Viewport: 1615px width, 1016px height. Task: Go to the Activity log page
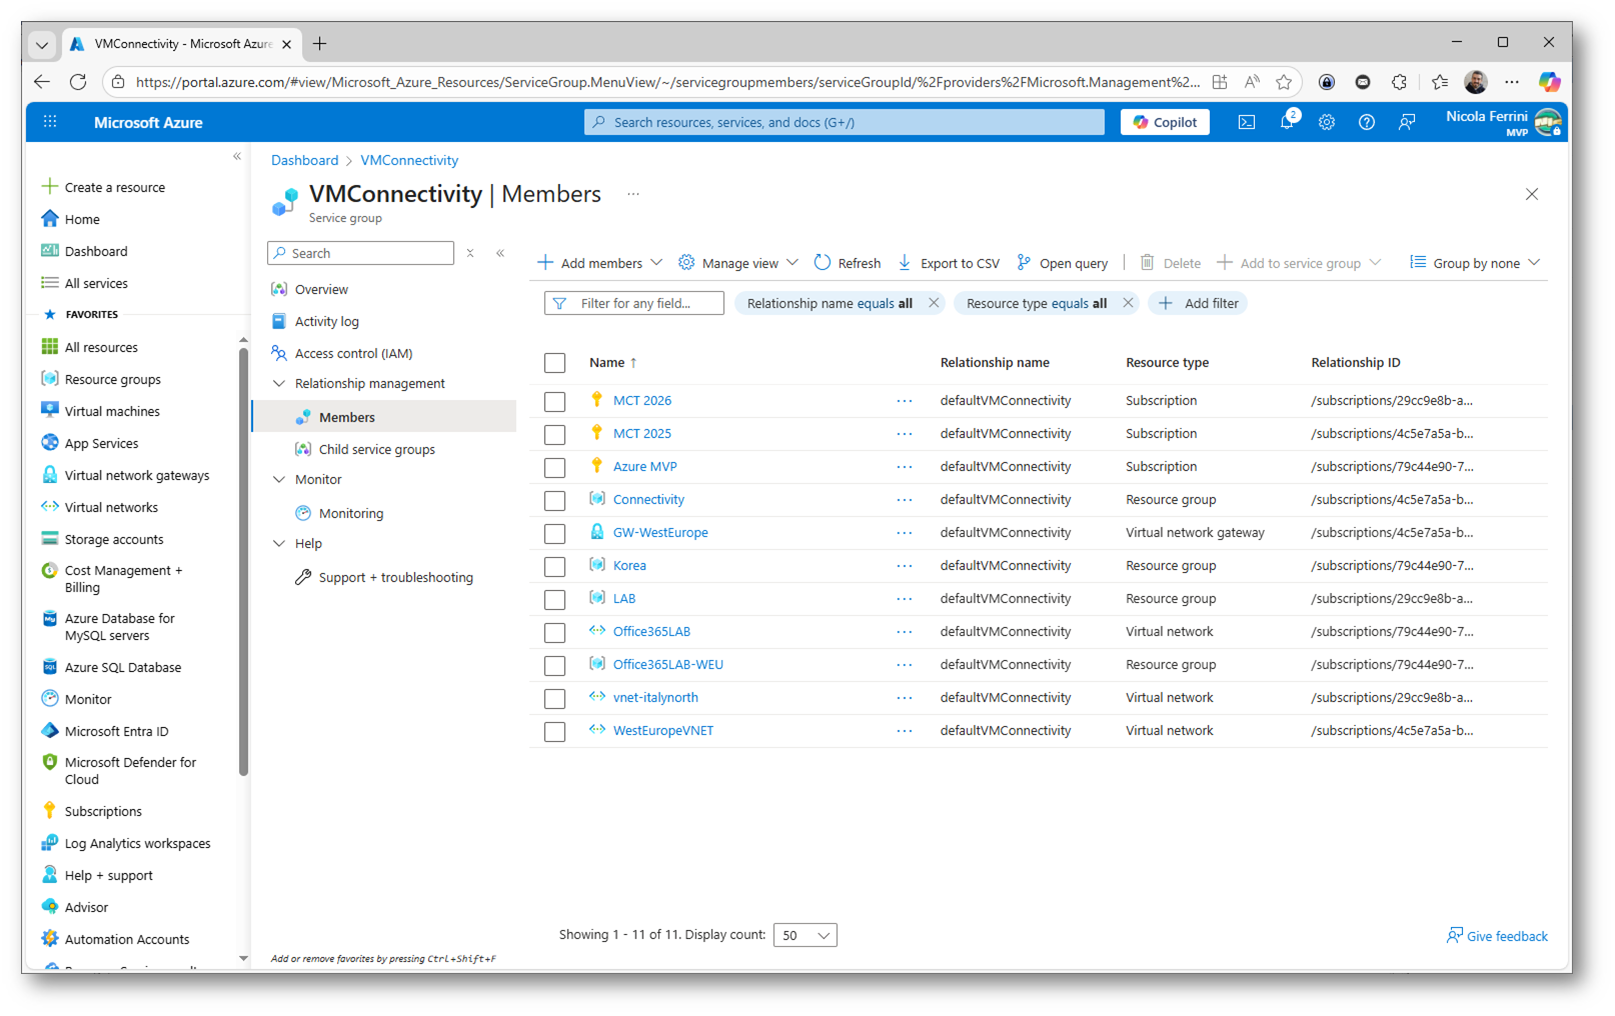tap(326, 322)
